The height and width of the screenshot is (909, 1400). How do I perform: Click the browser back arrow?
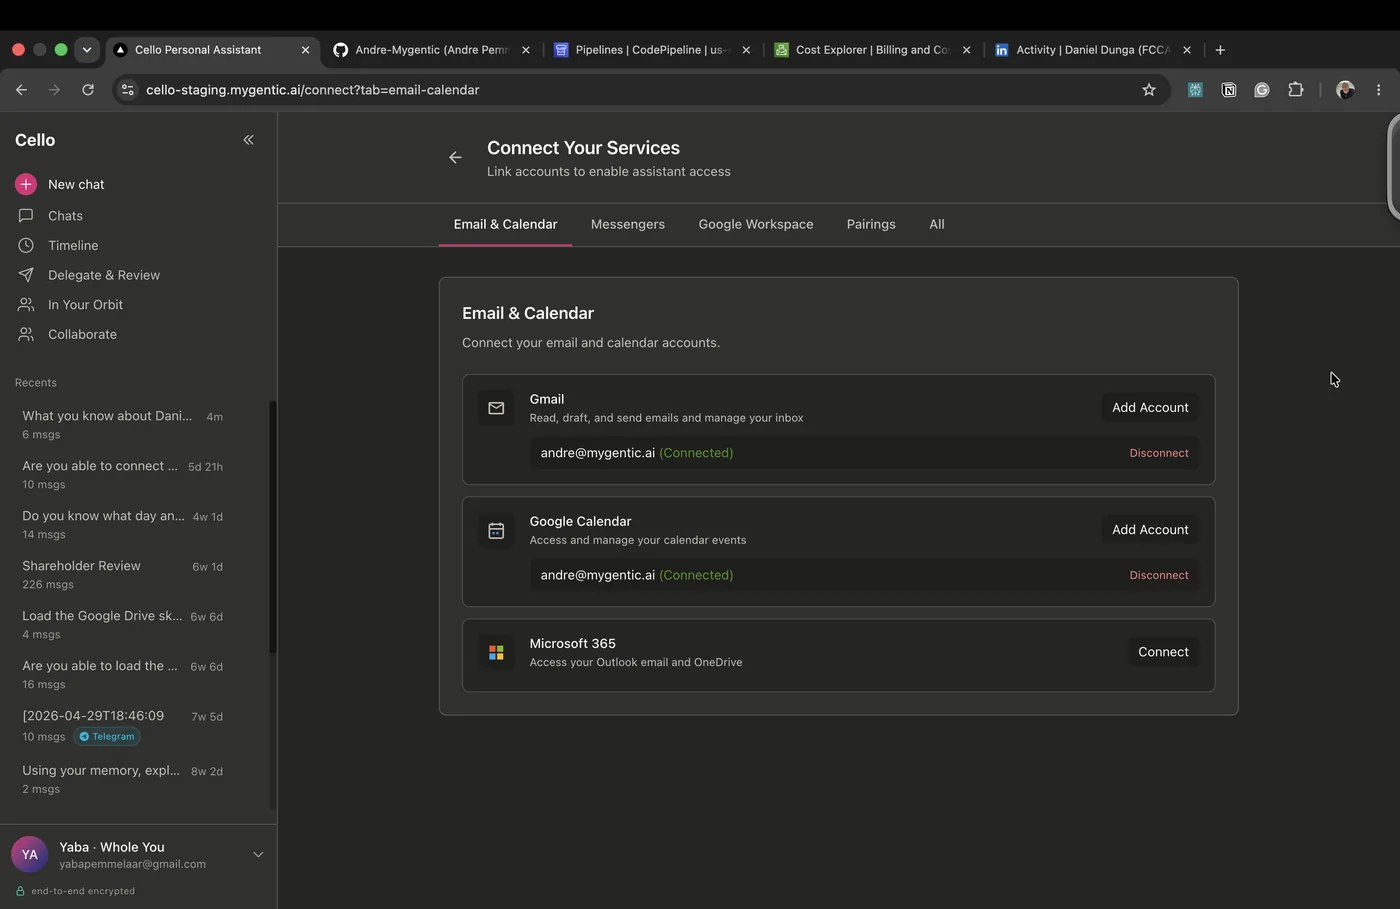(22, 90)
